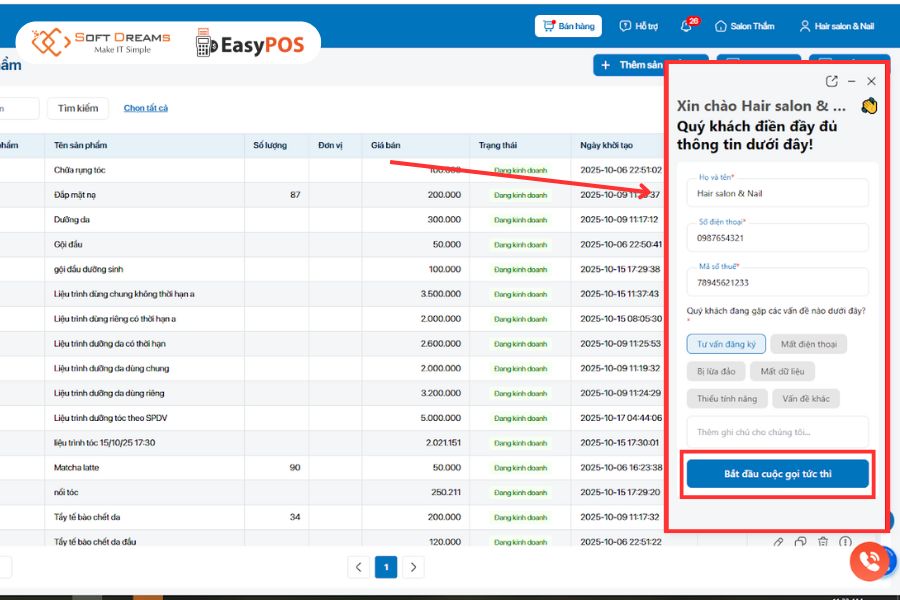Image resolution: width=900 pixels, height=600 pixels.
Task: Open the 'Bán hàng' sales tab
Action: tap(568, 26)
